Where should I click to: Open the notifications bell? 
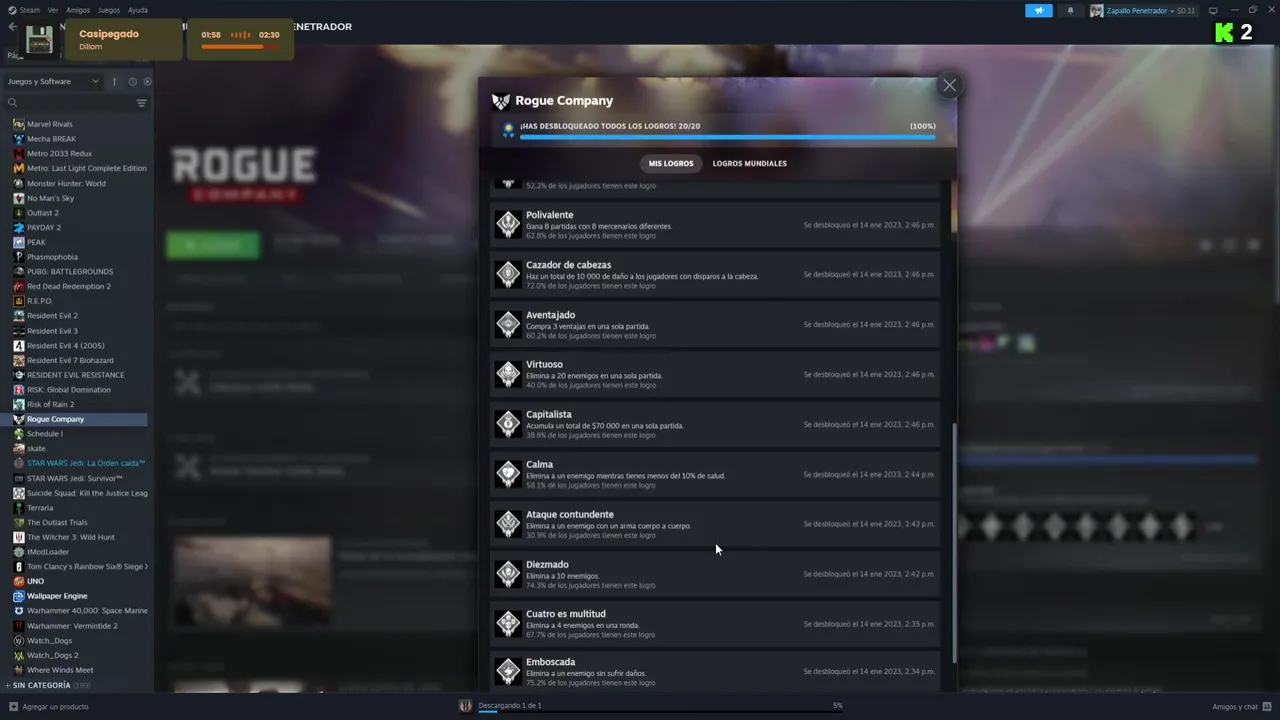coord(1070,10)
